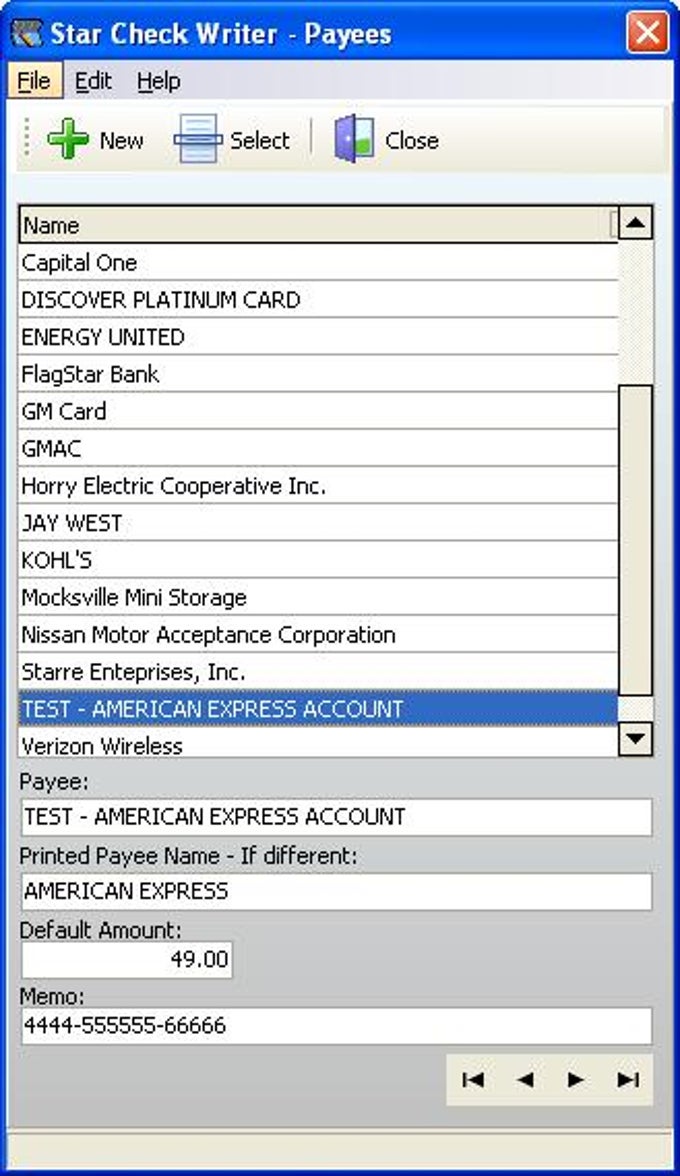Select GMAC payee row
This screenshot has height=1176, width=680.
point(318,448)
